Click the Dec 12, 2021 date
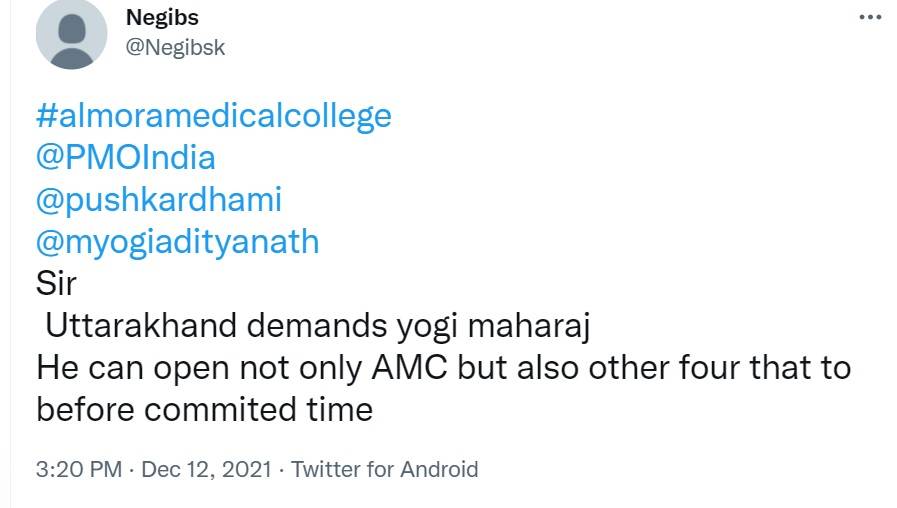The height and width of the screenshot is (508, 897). (x=206, y=469)
